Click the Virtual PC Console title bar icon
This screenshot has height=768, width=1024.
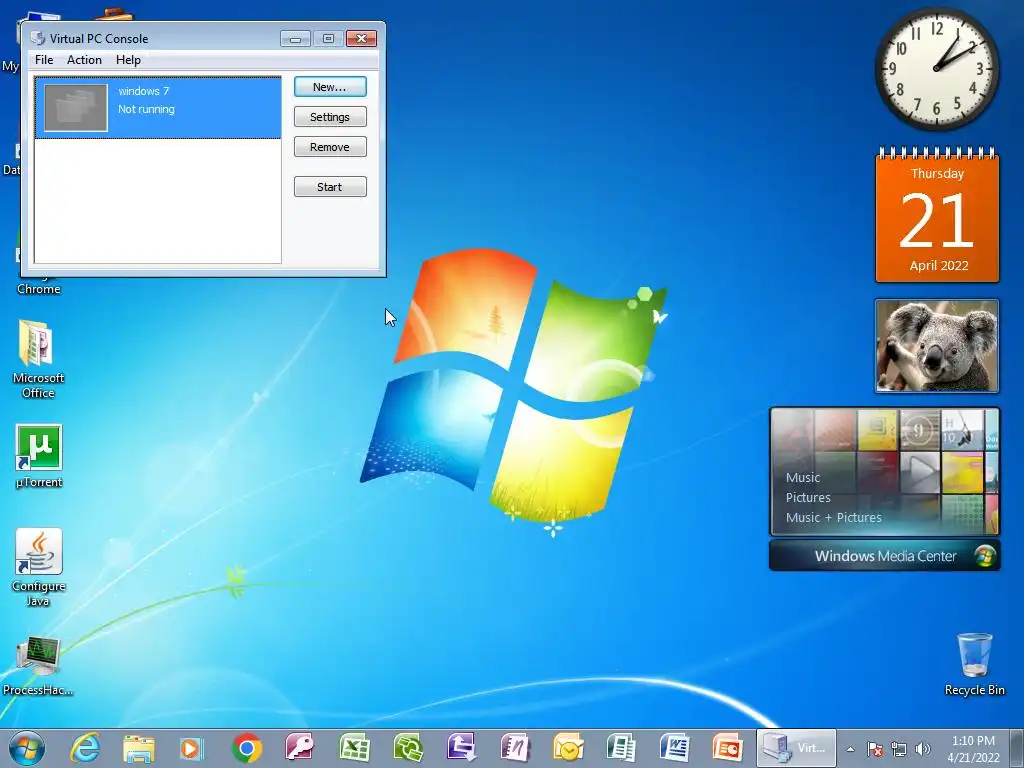[x=38, y=39]
